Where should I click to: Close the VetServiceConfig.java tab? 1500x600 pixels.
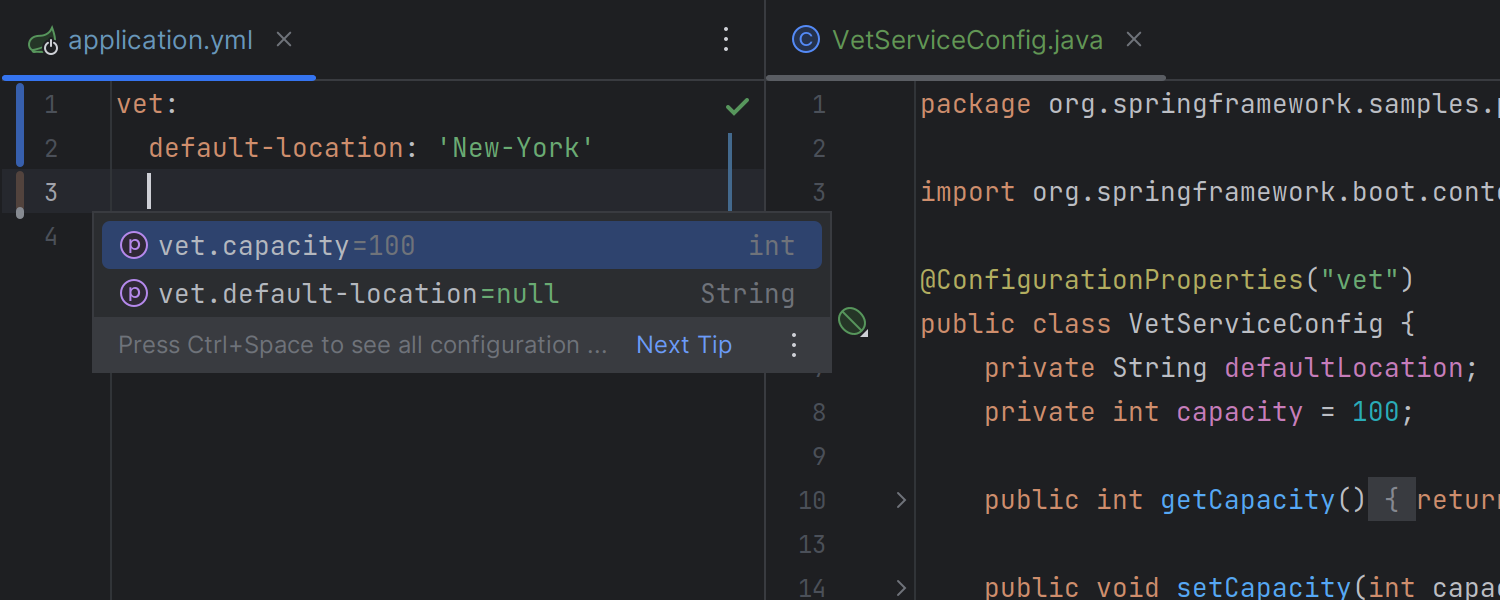(x=1134, y=40)
